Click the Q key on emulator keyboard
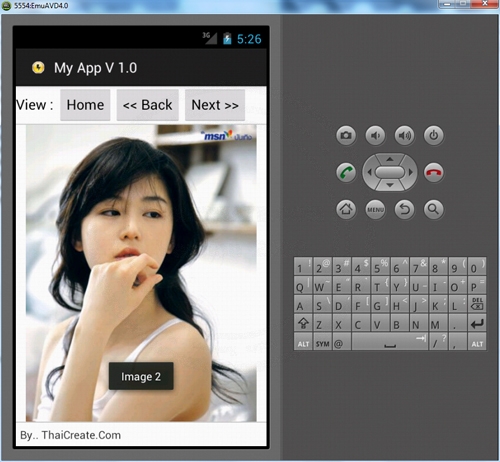Screen dimensions: 500x462 [303, 285]
